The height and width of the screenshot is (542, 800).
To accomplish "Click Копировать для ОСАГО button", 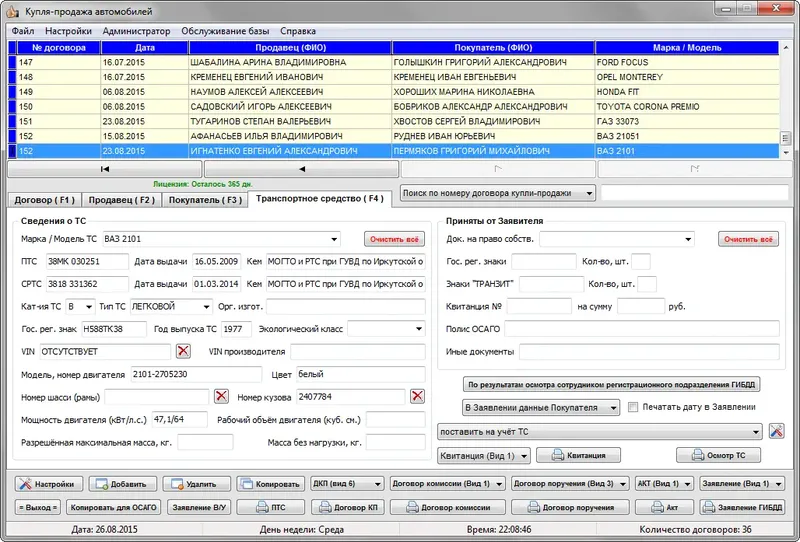I will click(x=114, y=507).
